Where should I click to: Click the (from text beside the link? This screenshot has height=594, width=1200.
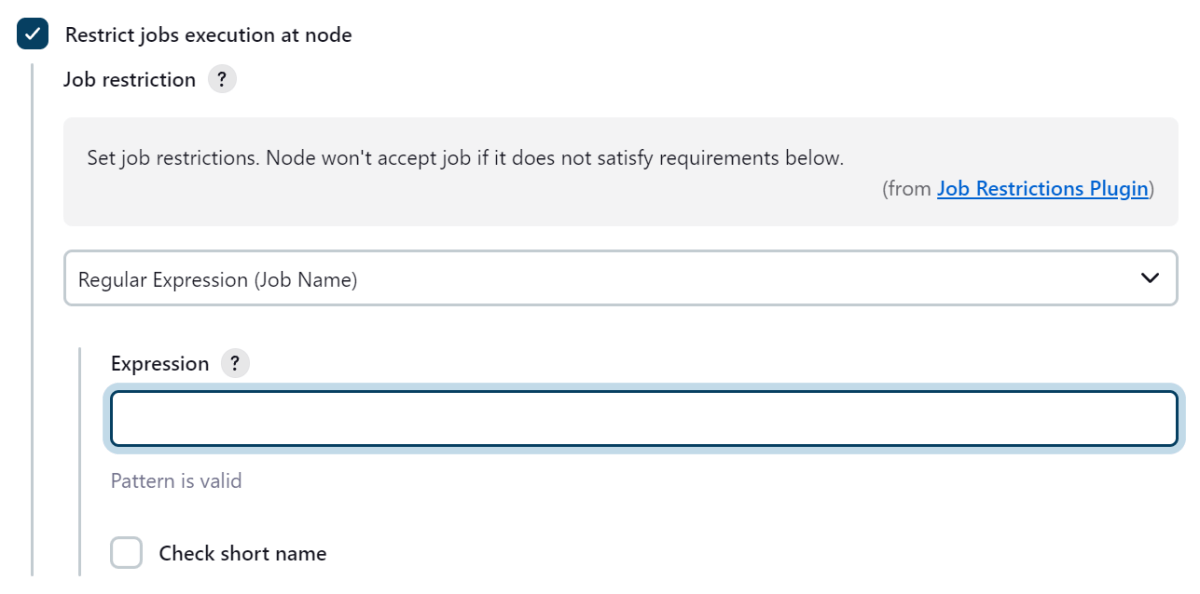[908, 189]
